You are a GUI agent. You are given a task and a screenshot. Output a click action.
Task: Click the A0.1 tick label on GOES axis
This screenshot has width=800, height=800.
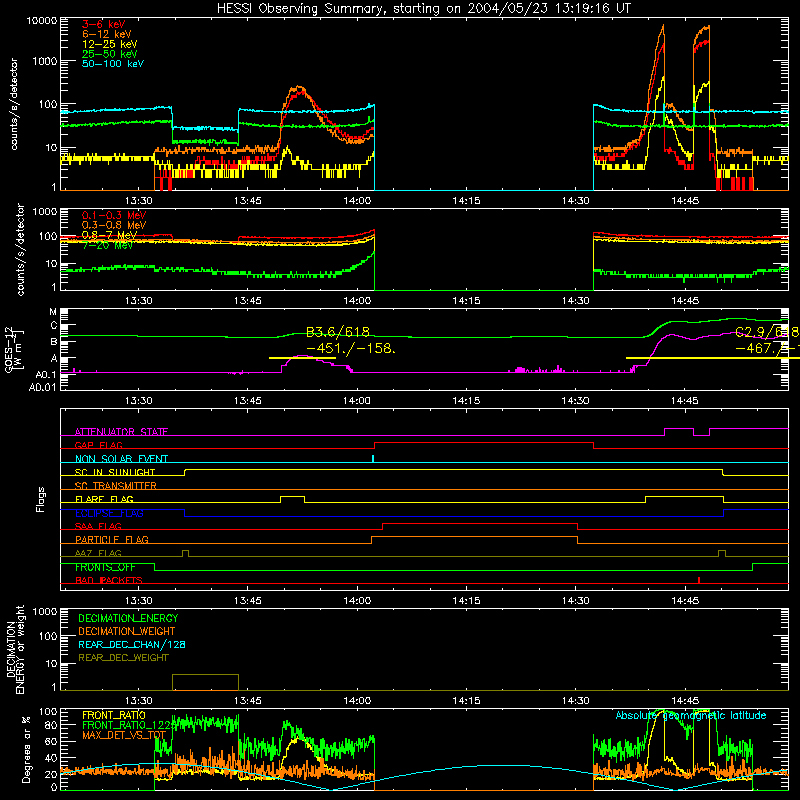(45, 374)
